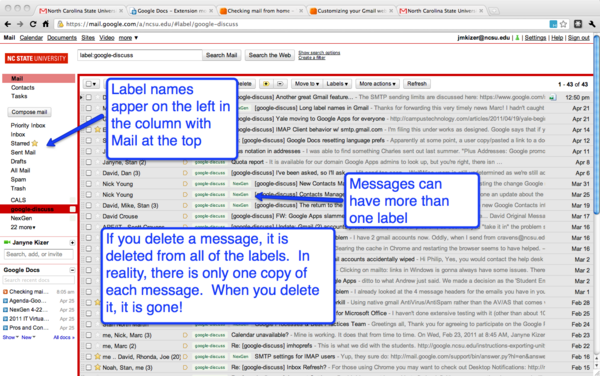The height and width of the screenshot is (376, 600).
Task: Click the mark-not-important button in mail toolbar
Action: (280, 84)
